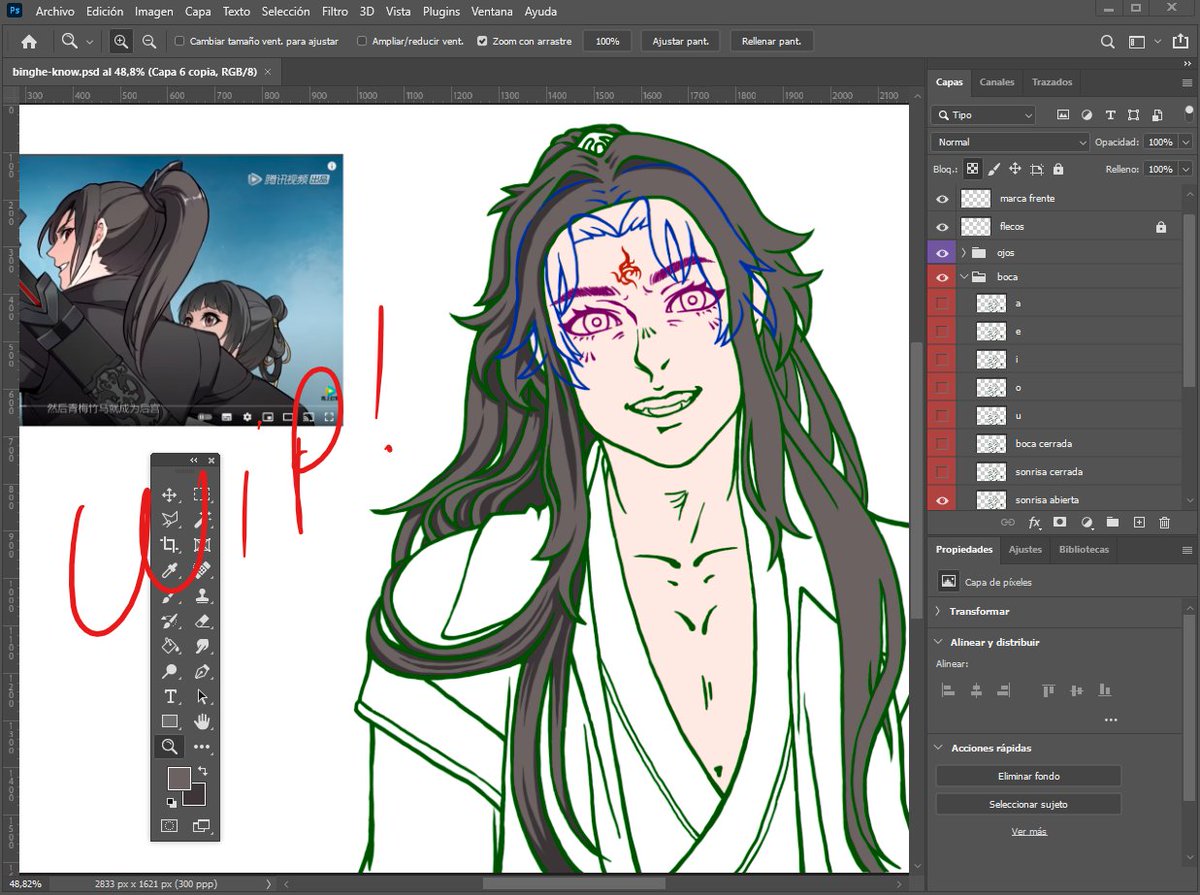This screenshot has width=1200, height=895.
Task: Open the Filtro menu
Action: pyautogui.click(x=335, y=12)
